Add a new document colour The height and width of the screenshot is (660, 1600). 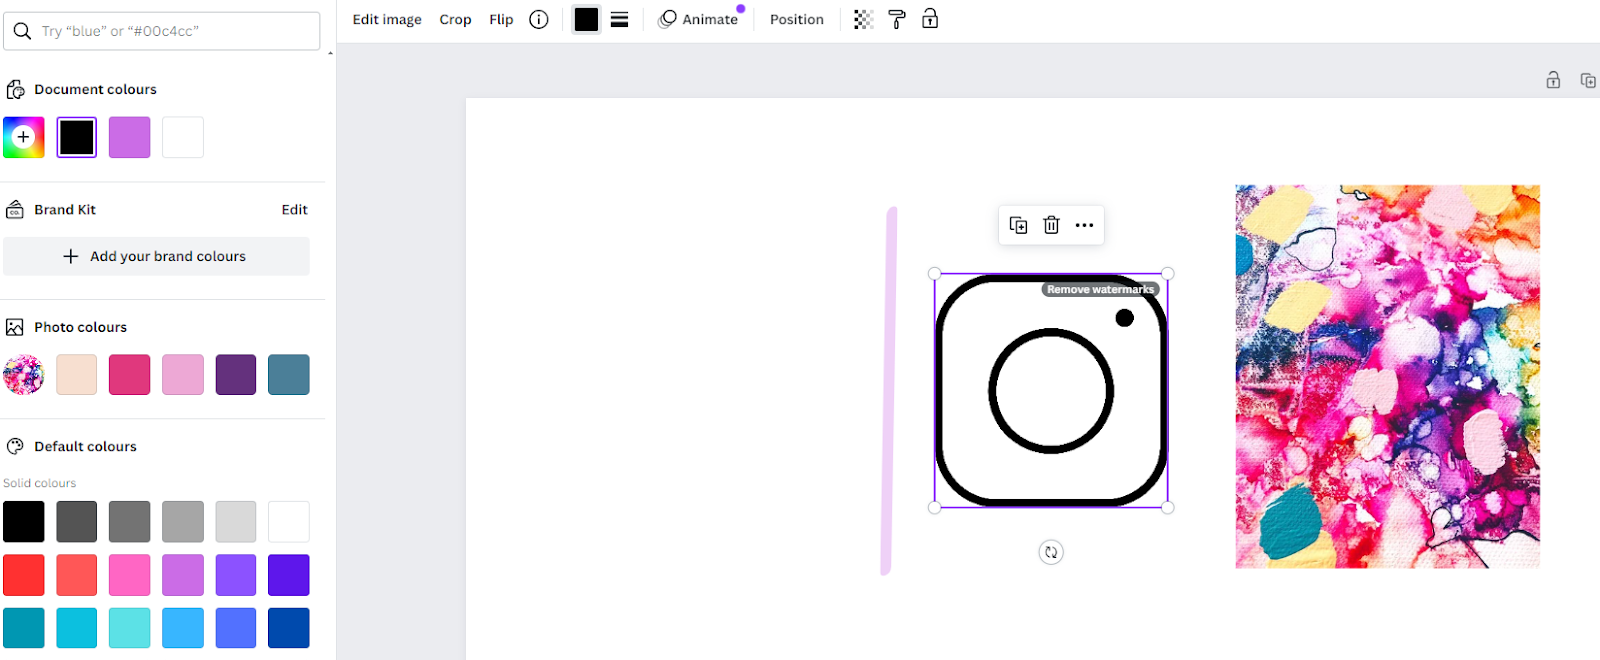[x=24, y=137]
